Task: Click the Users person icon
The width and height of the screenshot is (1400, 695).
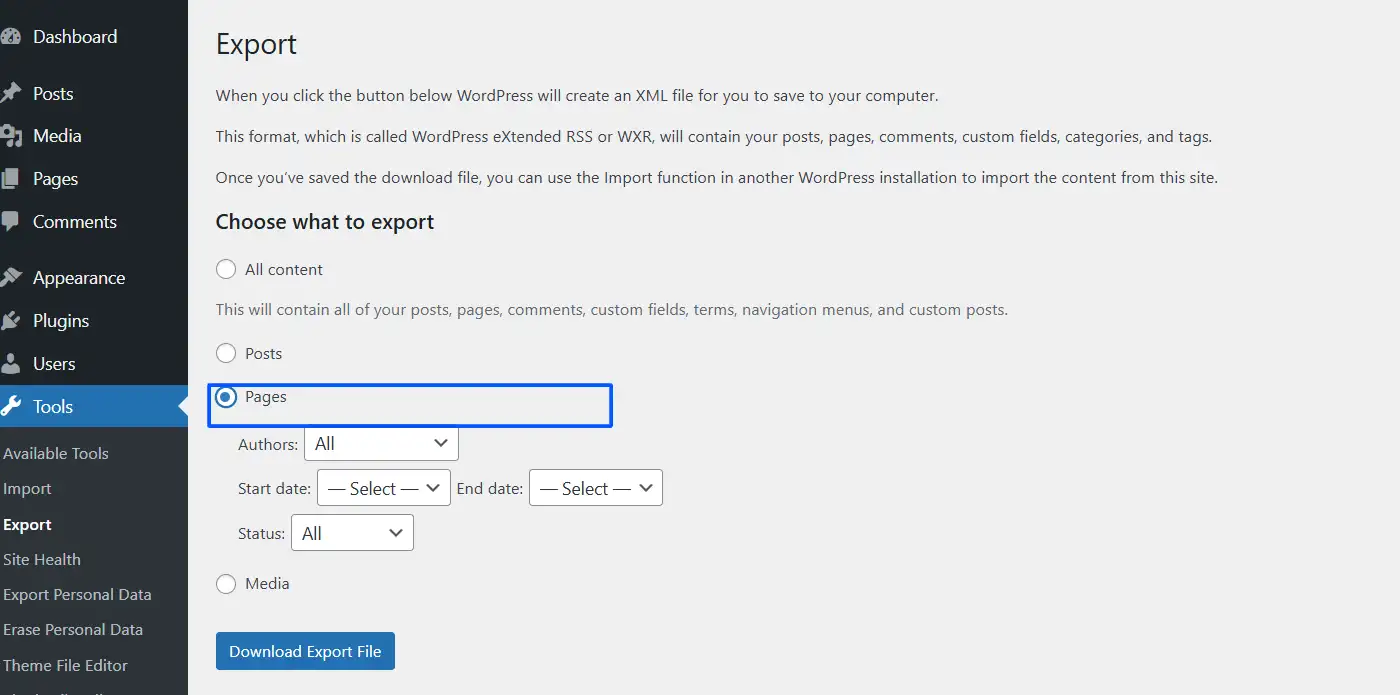Action: tap(10, 364)
